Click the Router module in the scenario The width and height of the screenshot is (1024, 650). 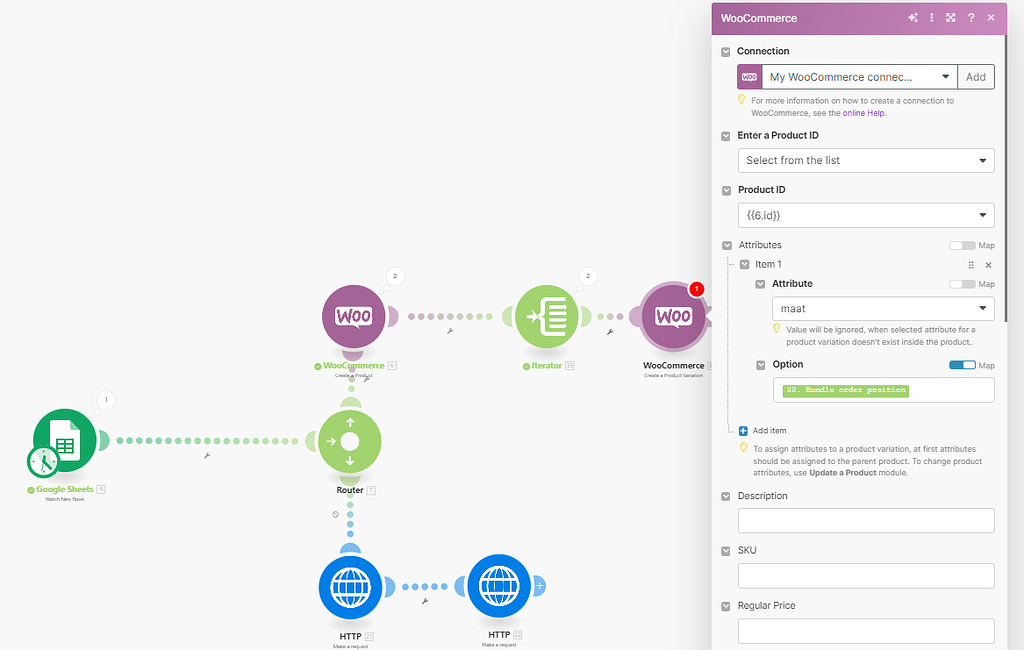point(350,440)
